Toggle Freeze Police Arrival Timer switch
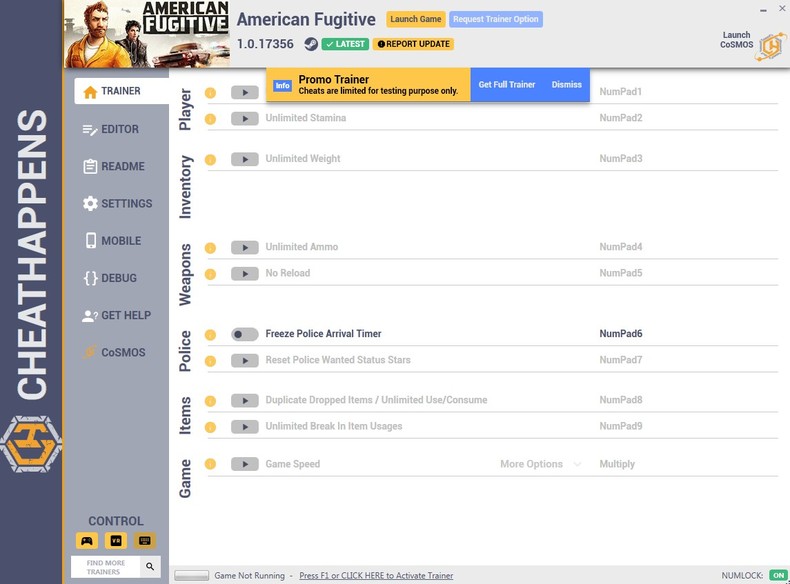This screenshot has width=790, height=584. (x=245, y=334)
